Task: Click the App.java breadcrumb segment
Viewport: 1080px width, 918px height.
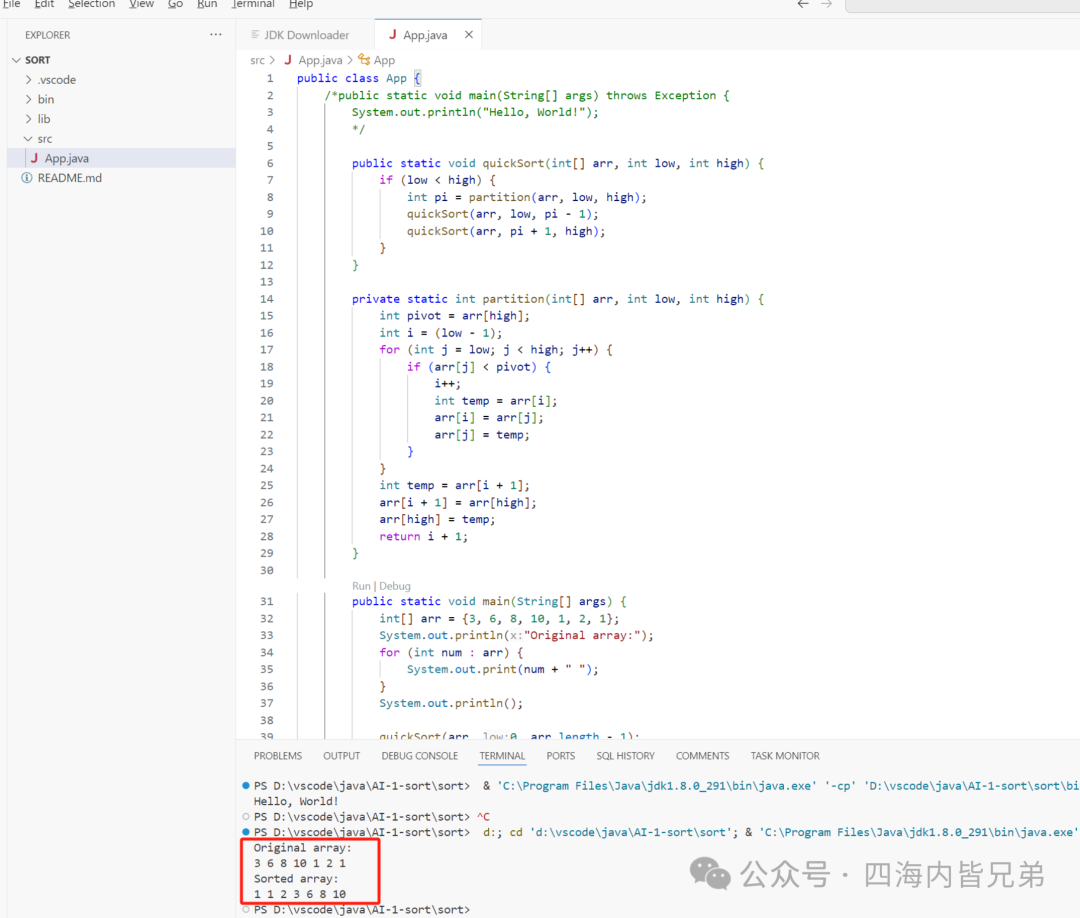Action: click(x=320, y=60)
